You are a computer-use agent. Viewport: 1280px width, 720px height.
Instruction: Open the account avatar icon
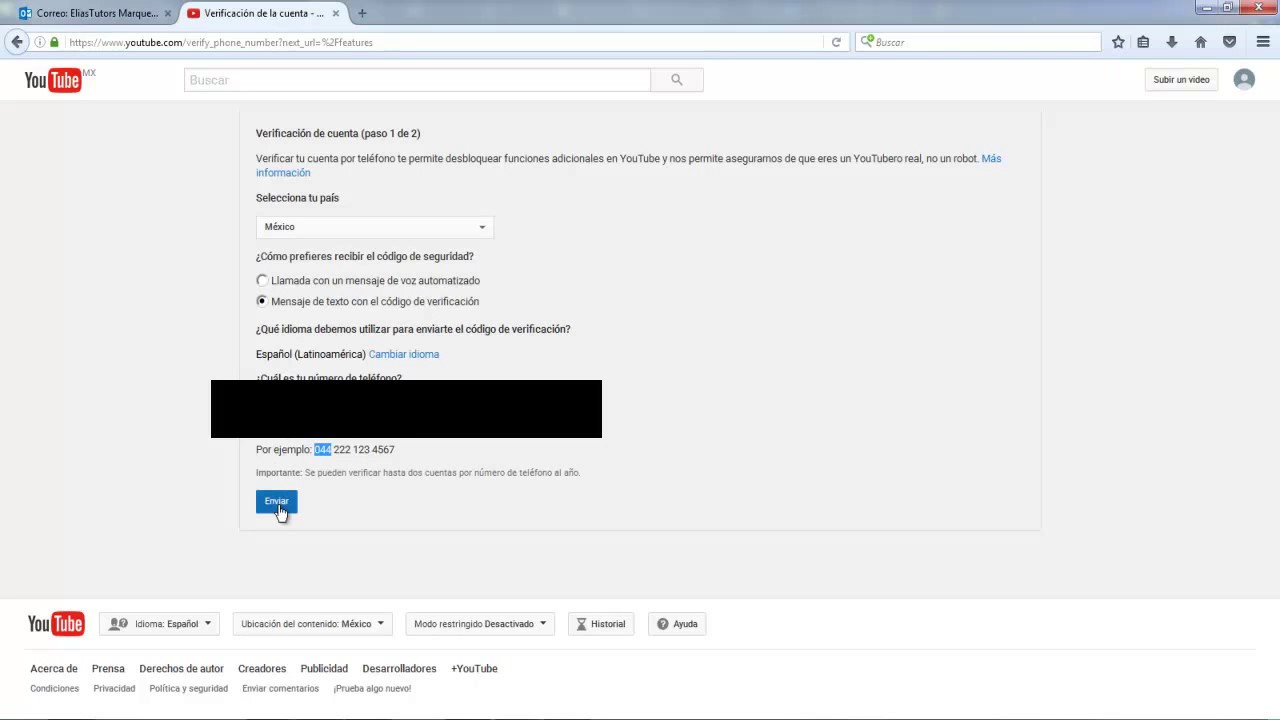(x=1244, y=80)
